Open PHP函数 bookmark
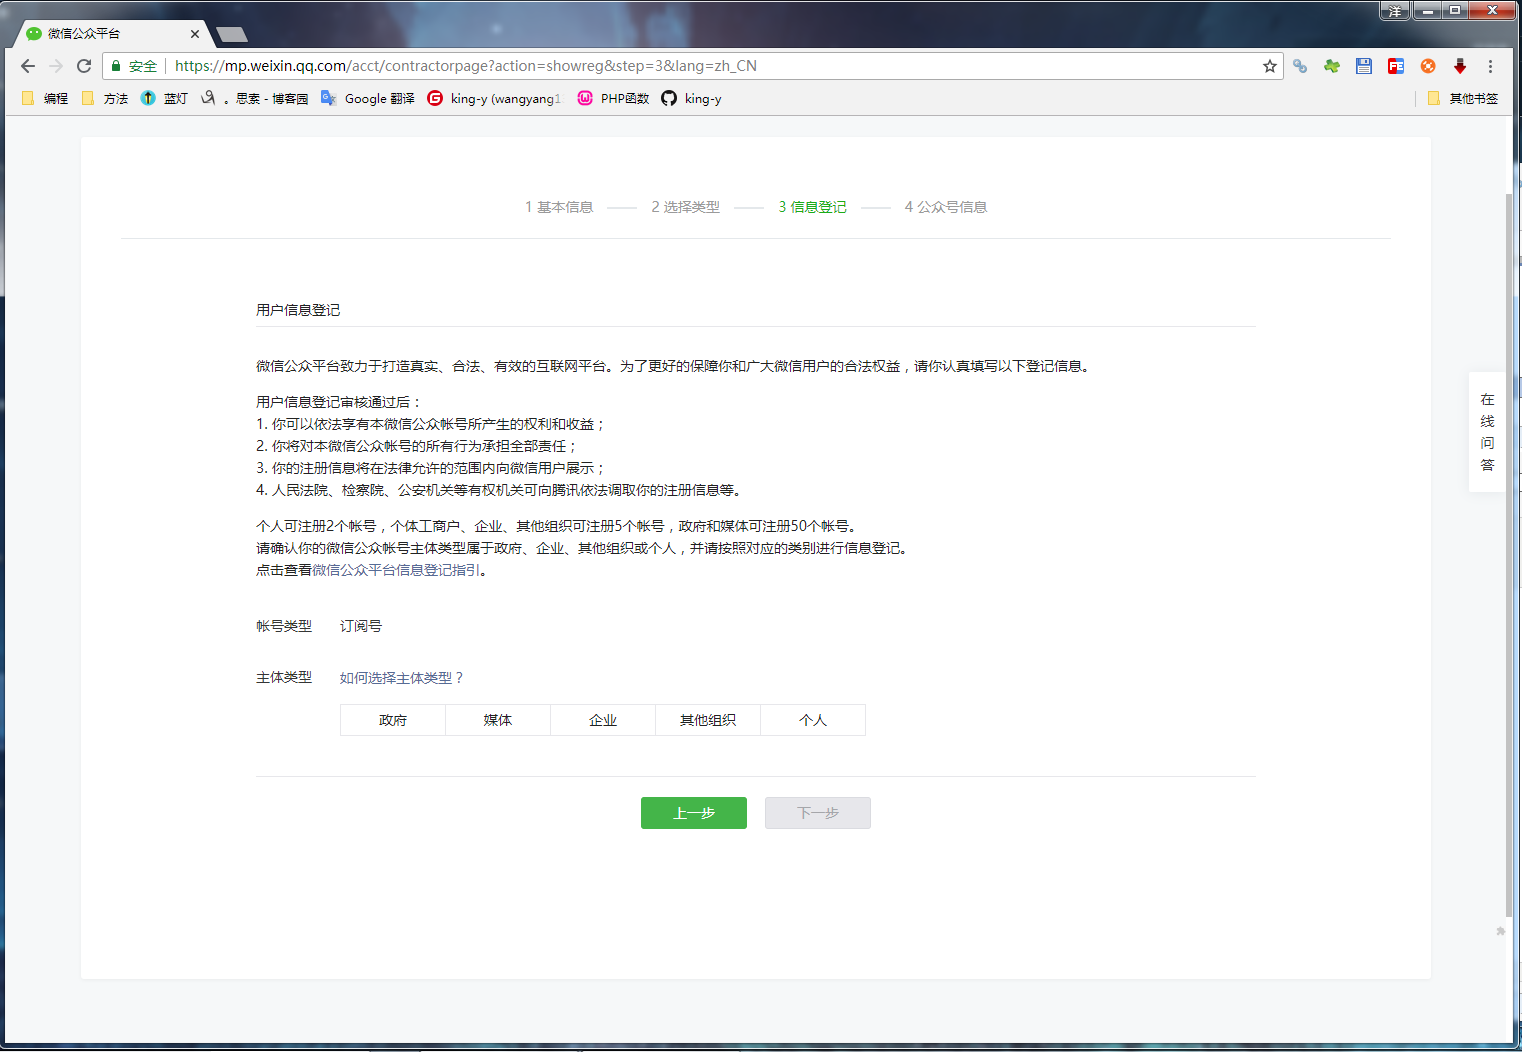 613,98
